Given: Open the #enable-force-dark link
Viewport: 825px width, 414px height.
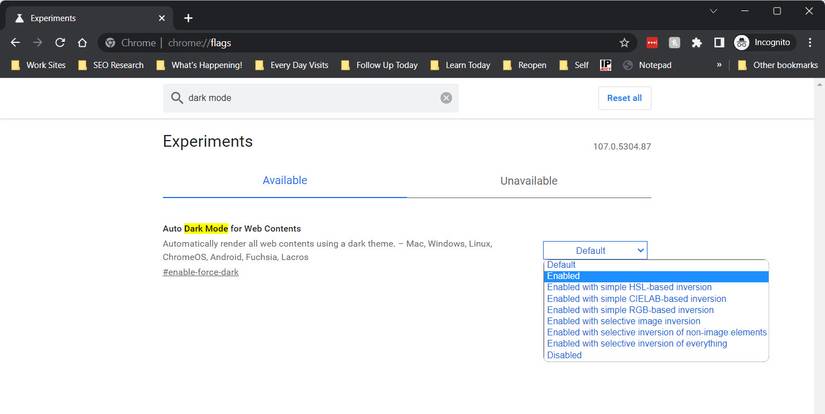Looking at the screenshot, I should coord(200,272).
